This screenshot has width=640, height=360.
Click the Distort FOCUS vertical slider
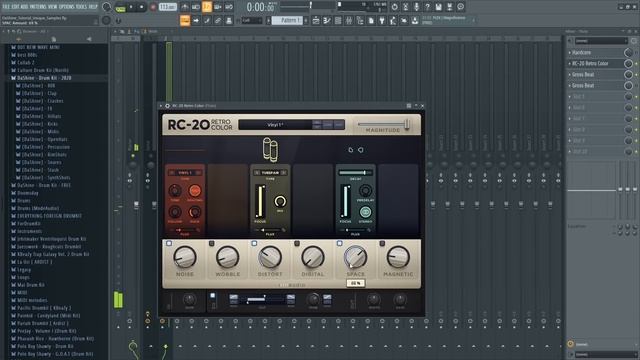click(260, 201)
